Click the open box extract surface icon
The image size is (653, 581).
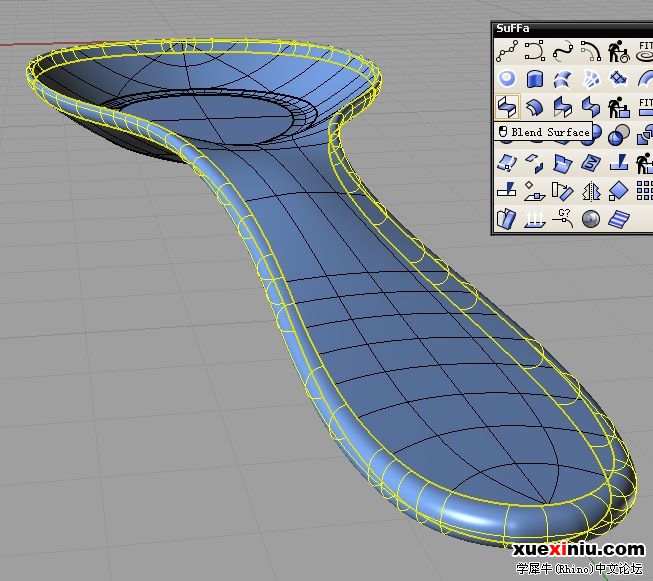[x=507, y=219]
